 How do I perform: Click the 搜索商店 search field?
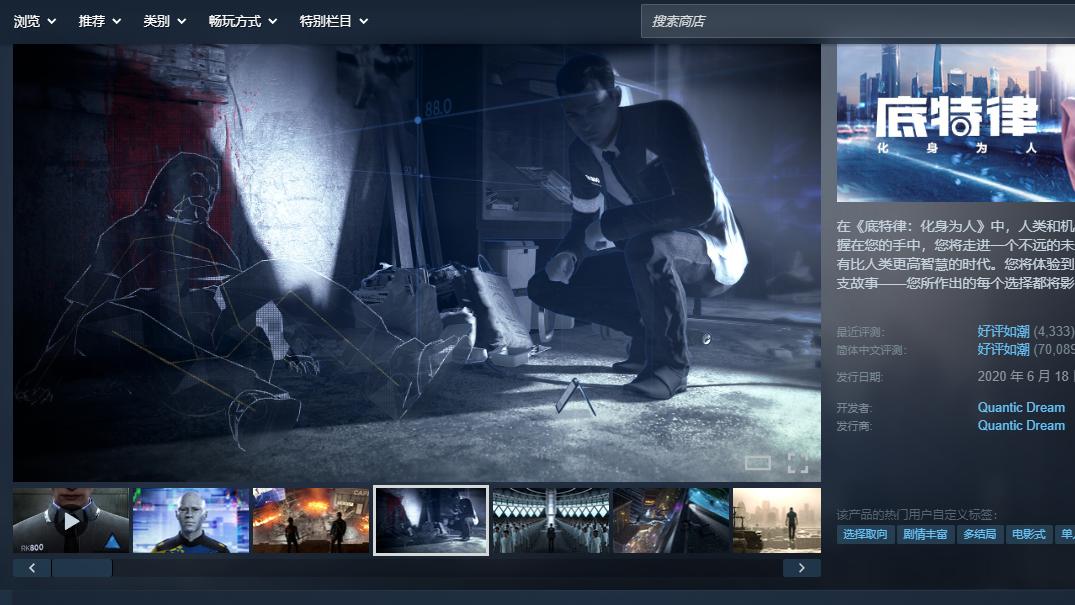tap(858, 21)
